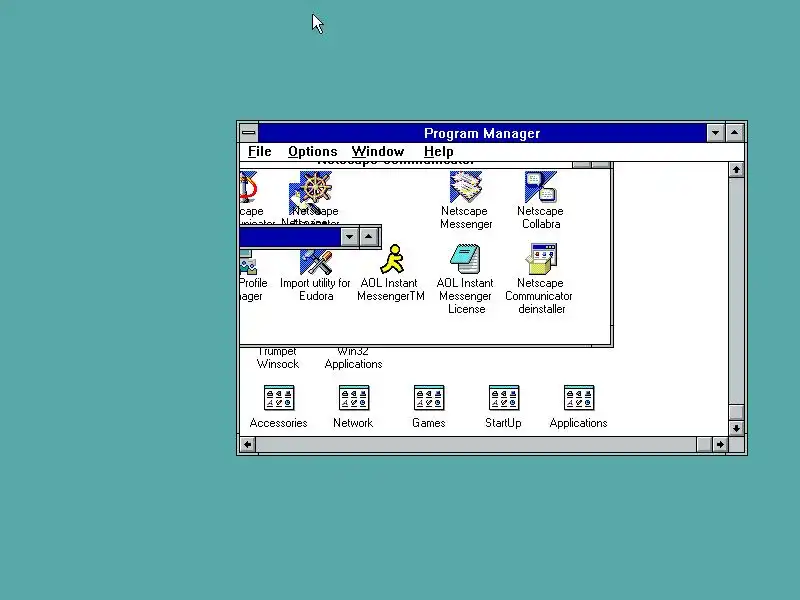This screenshot has width=800, height=600.
Task: Maximize the overlapping inner child window
Action: point(368,237)
